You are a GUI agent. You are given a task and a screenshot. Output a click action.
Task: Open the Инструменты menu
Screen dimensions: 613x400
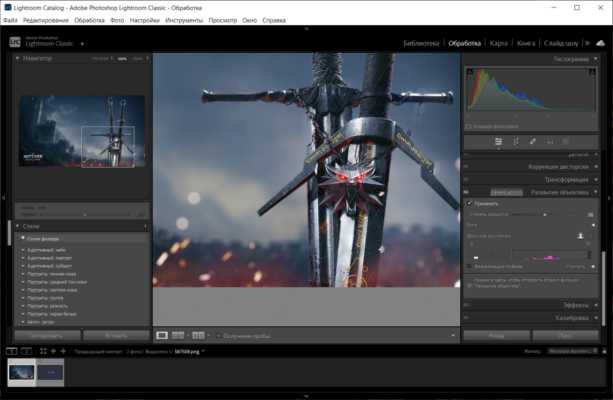(x=184, y=20)
